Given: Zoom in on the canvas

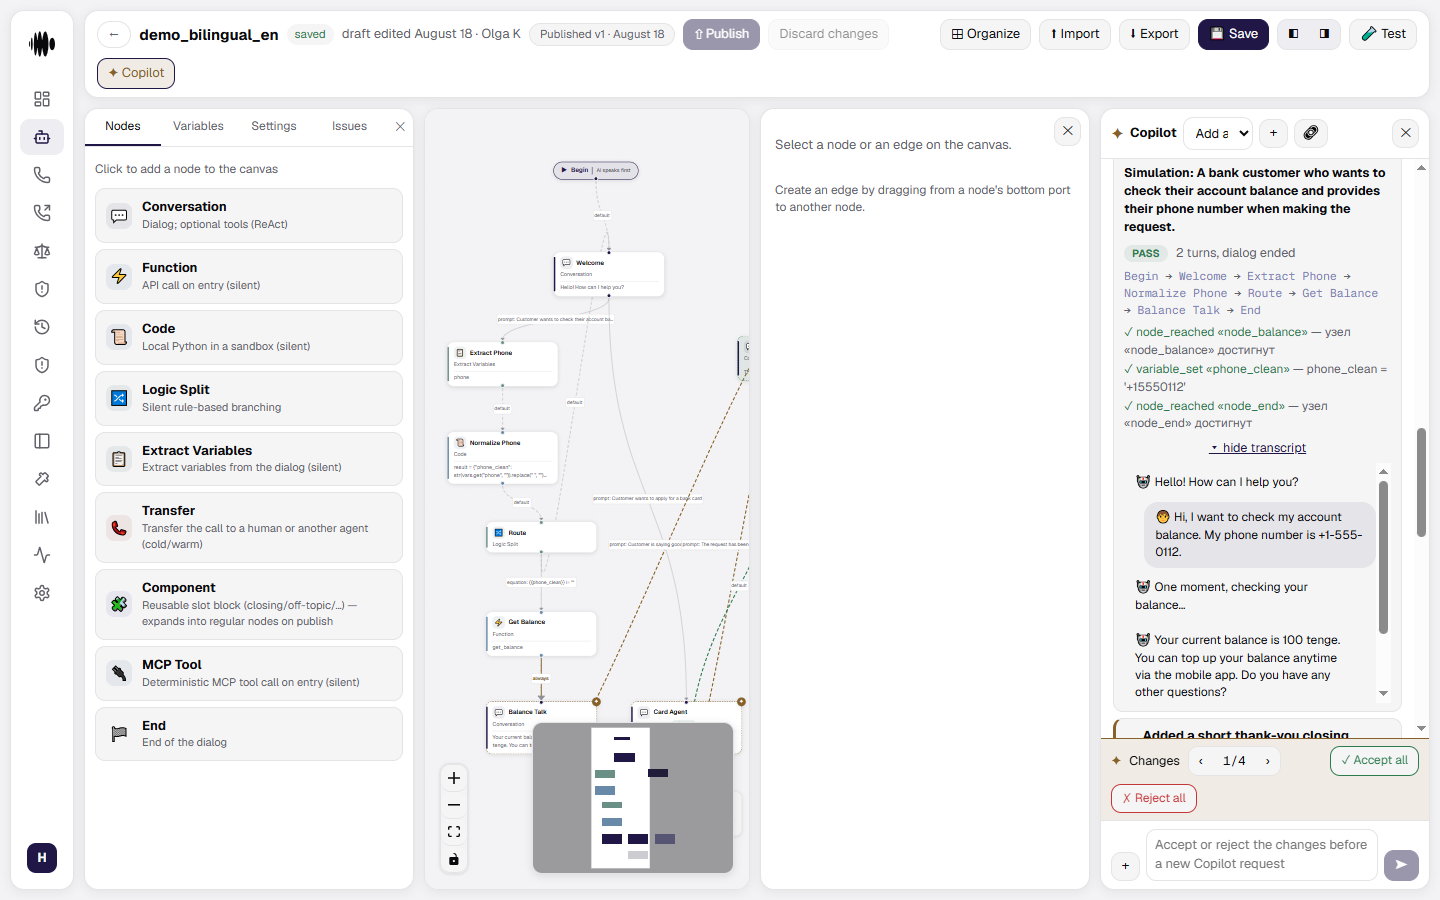Looking at the screenshot, I should 454,778.
